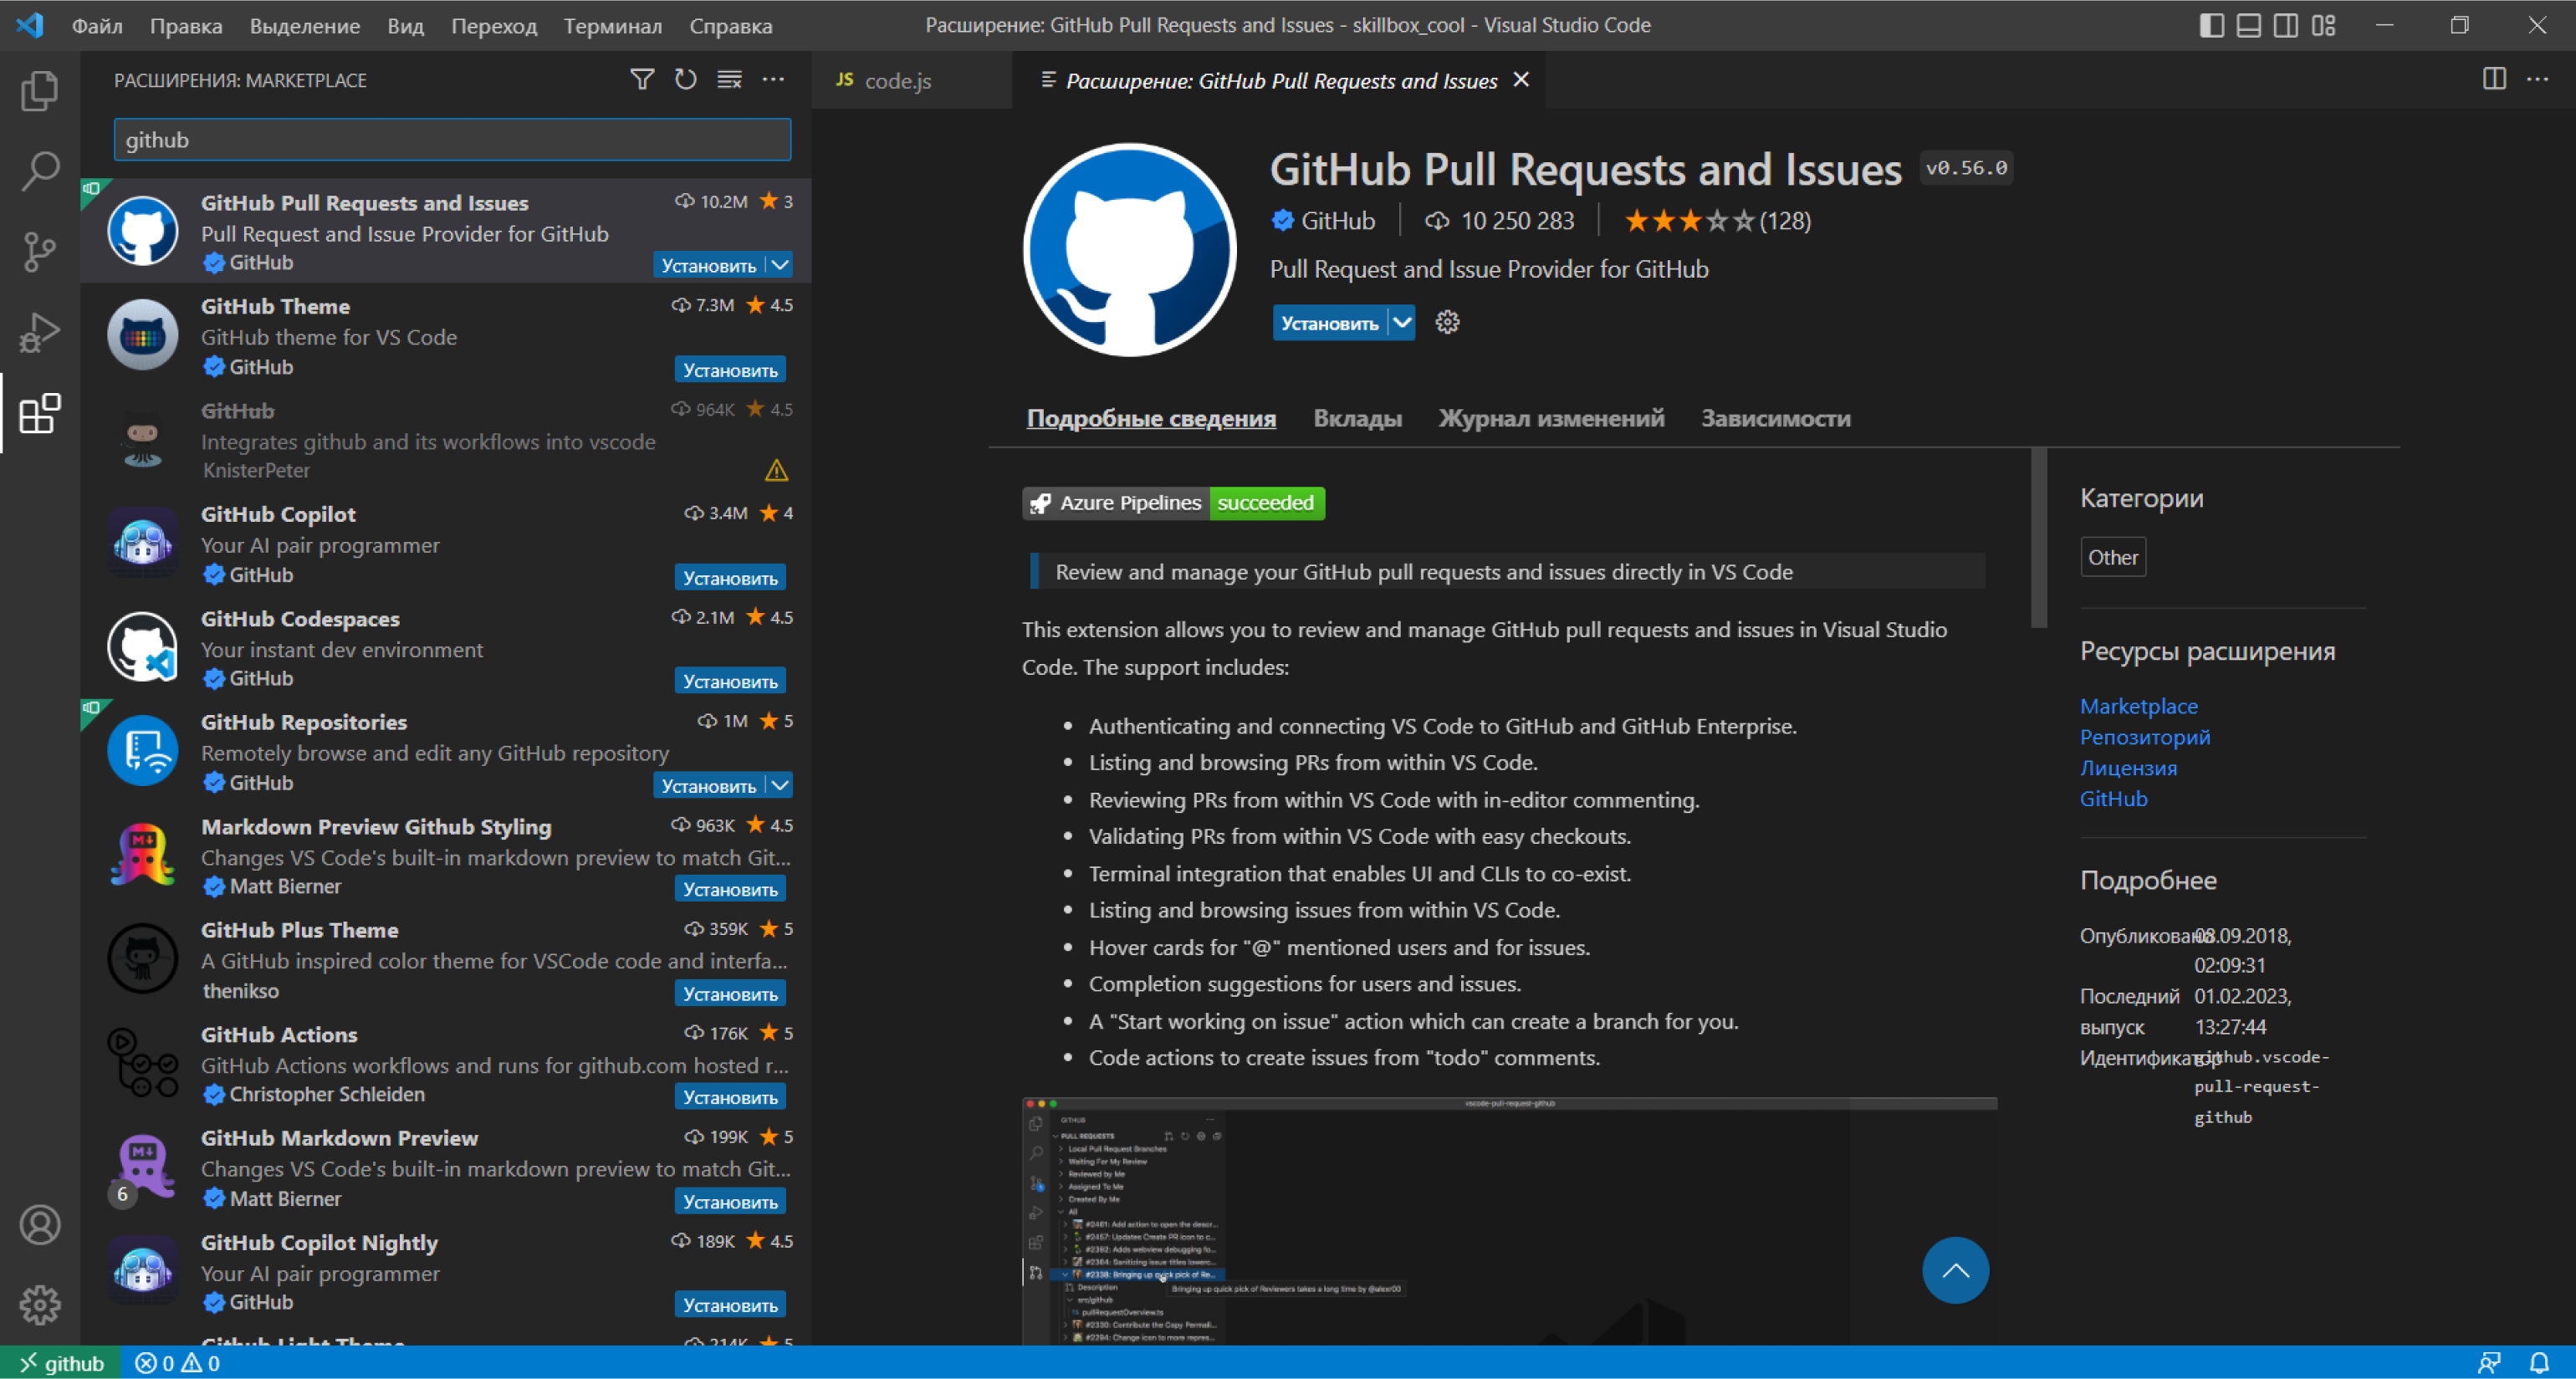
Task: Click the extensions search input field
Action: tap(452, 140)
